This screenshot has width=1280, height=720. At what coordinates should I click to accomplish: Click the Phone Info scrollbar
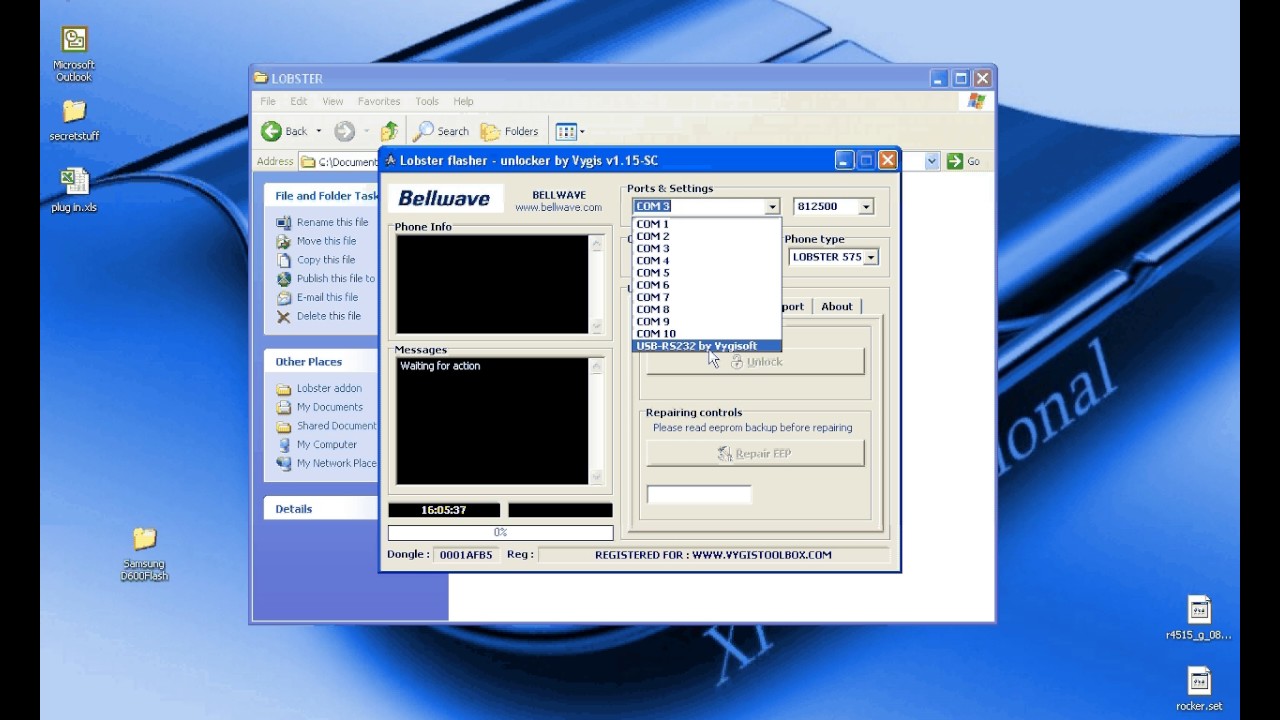(x=597, y=285)
